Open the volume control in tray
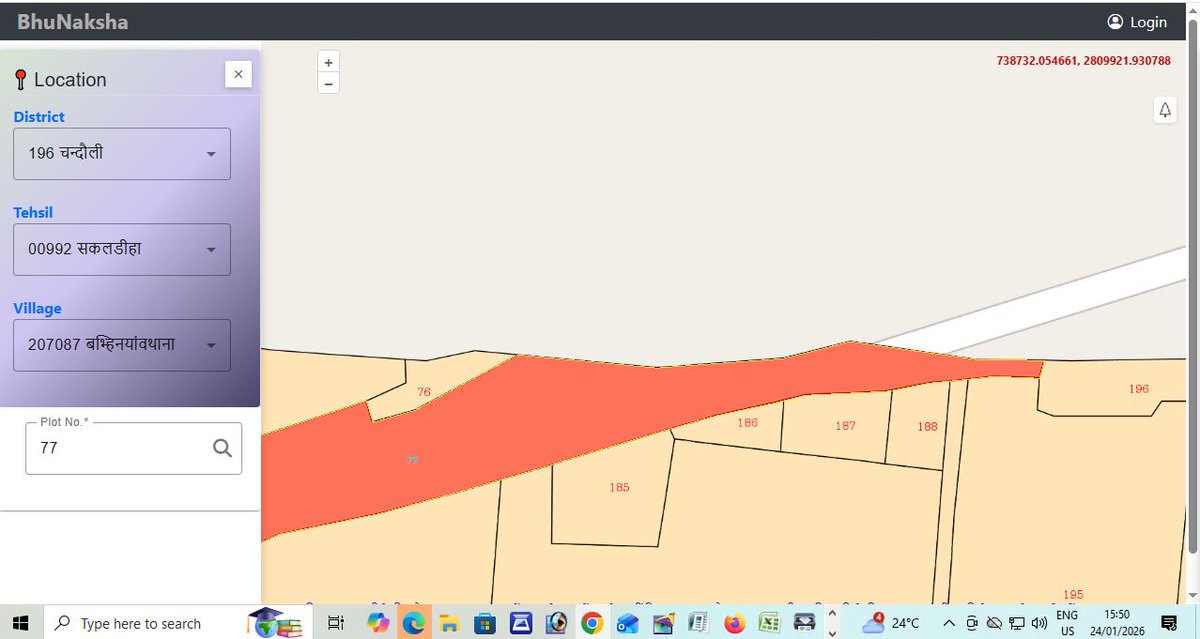Image resolution: width=1200 pixels, height=639 pixels. (1038, 623)
